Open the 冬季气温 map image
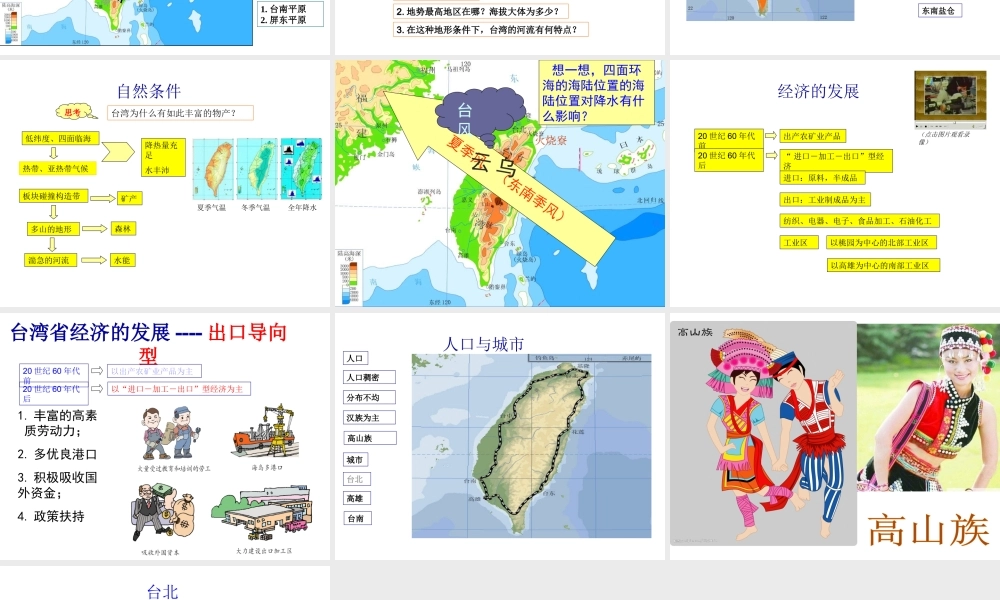This screenshot has width=1000, height=600. click(258, 169)
